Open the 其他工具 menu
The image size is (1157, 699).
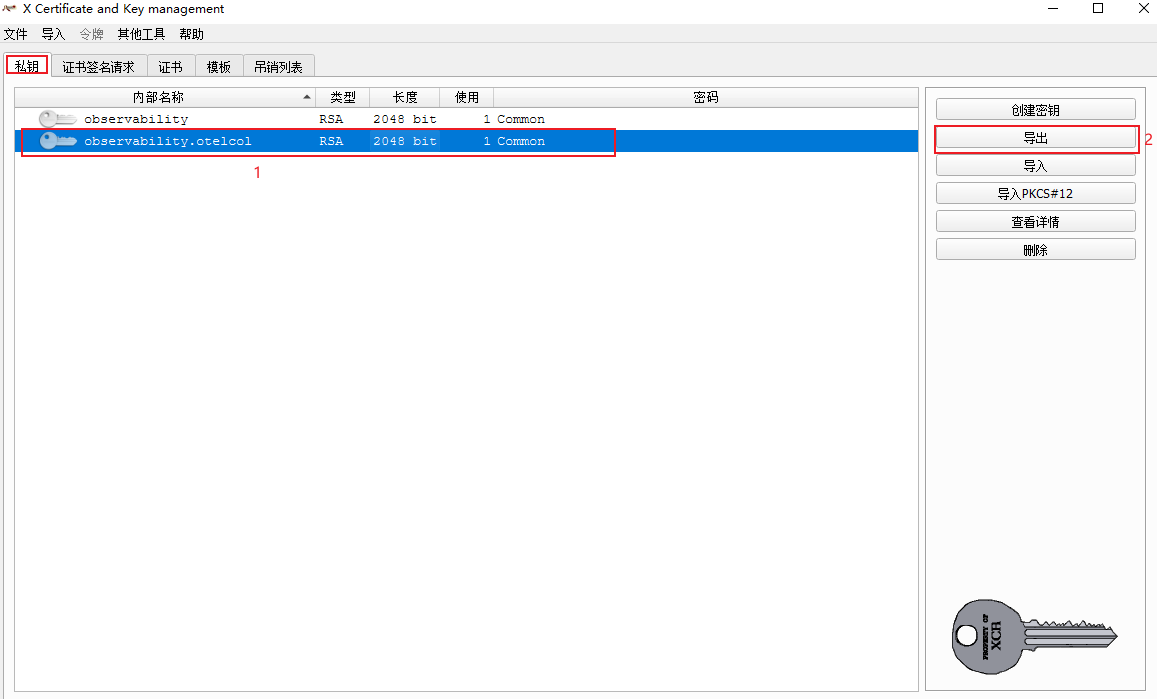tap(141, 34)
